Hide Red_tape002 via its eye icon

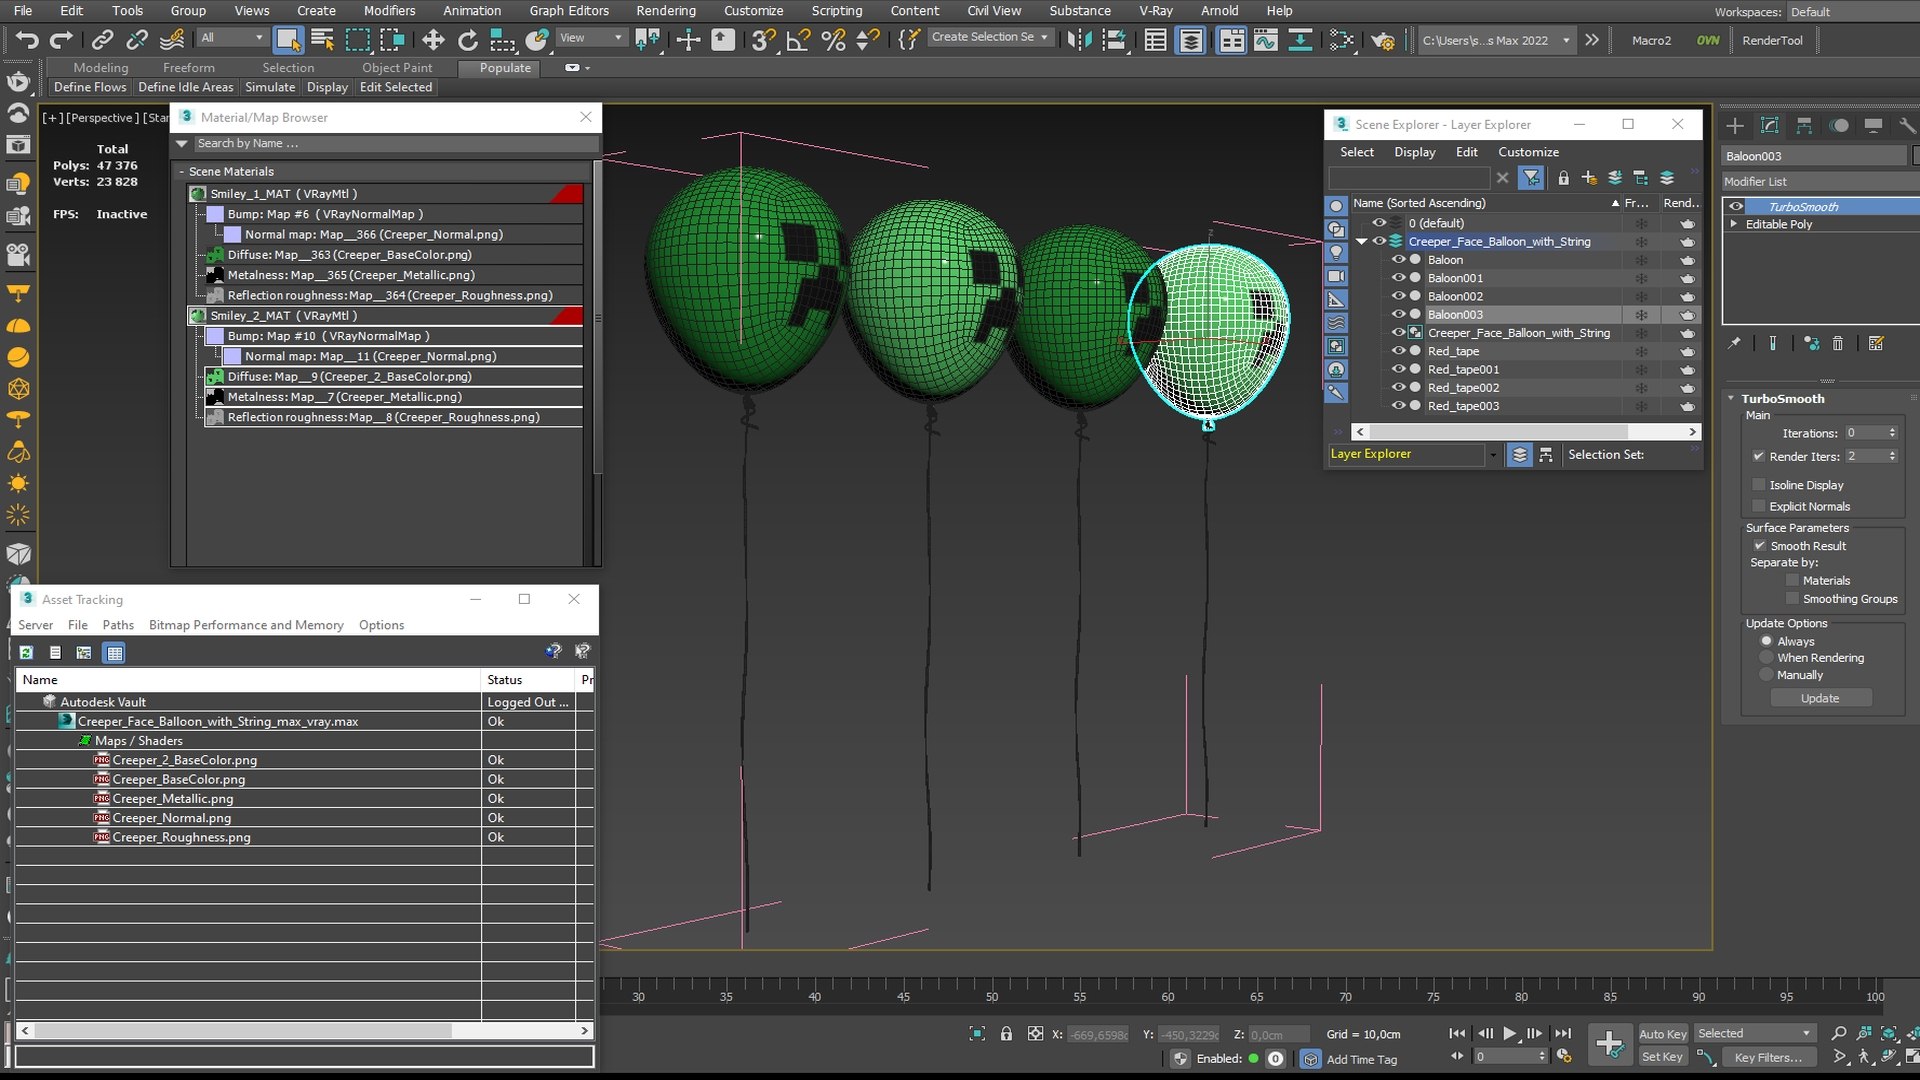tap(1399, 388)
